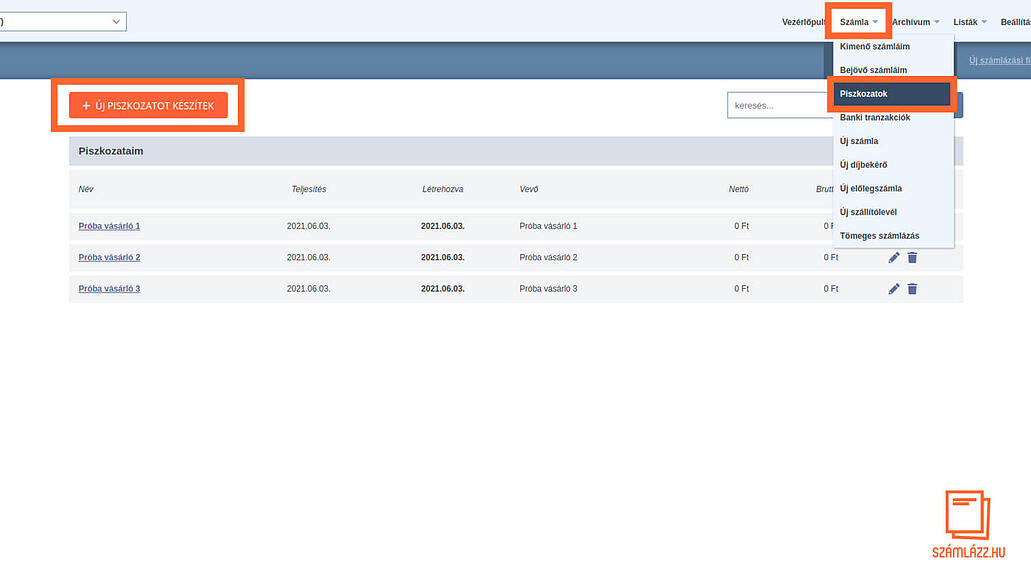Click trash icon for Próba vásárló 2
This screenshot has width=1031, height=588.
click(x=912, y=258)
